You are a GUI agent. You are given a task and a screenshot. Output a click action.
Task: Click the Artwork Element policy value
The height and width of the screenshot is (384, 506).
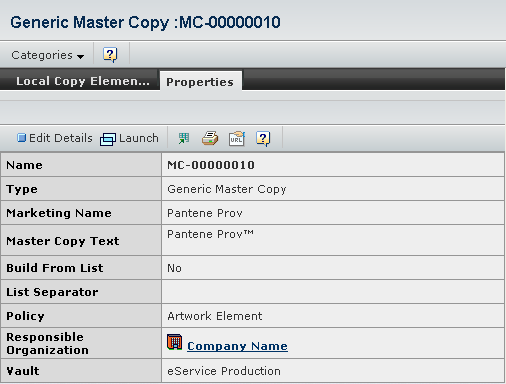(x=215, y=316)
